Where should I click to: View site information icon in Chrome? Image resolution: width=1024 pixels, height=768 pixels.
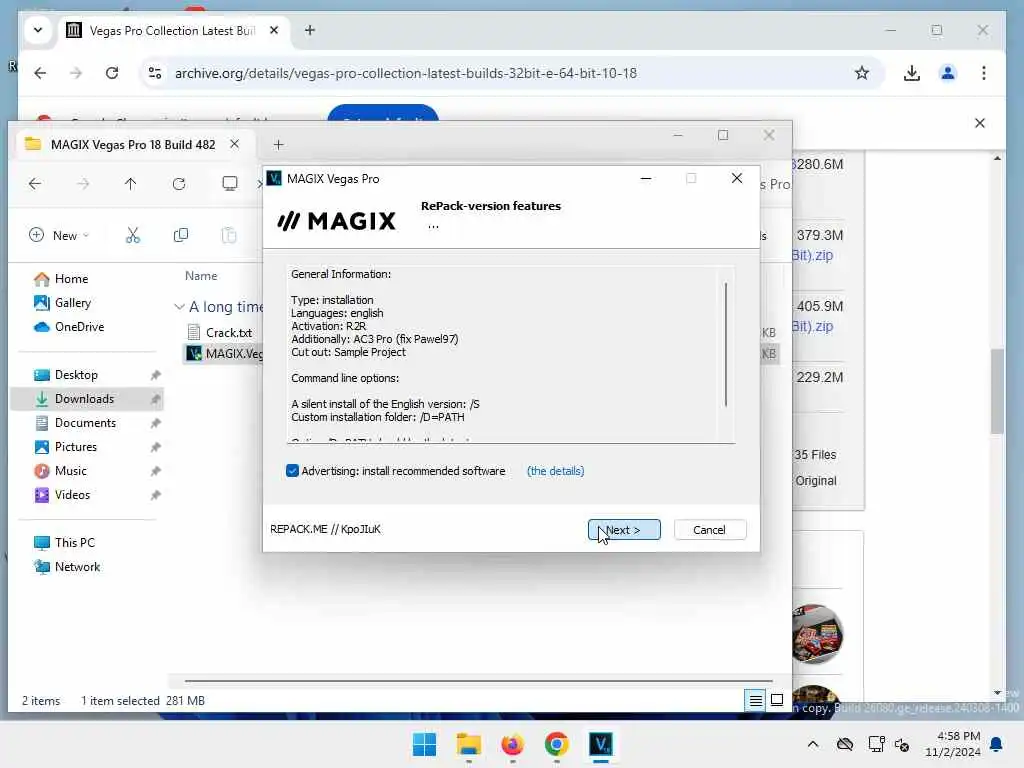155,73
